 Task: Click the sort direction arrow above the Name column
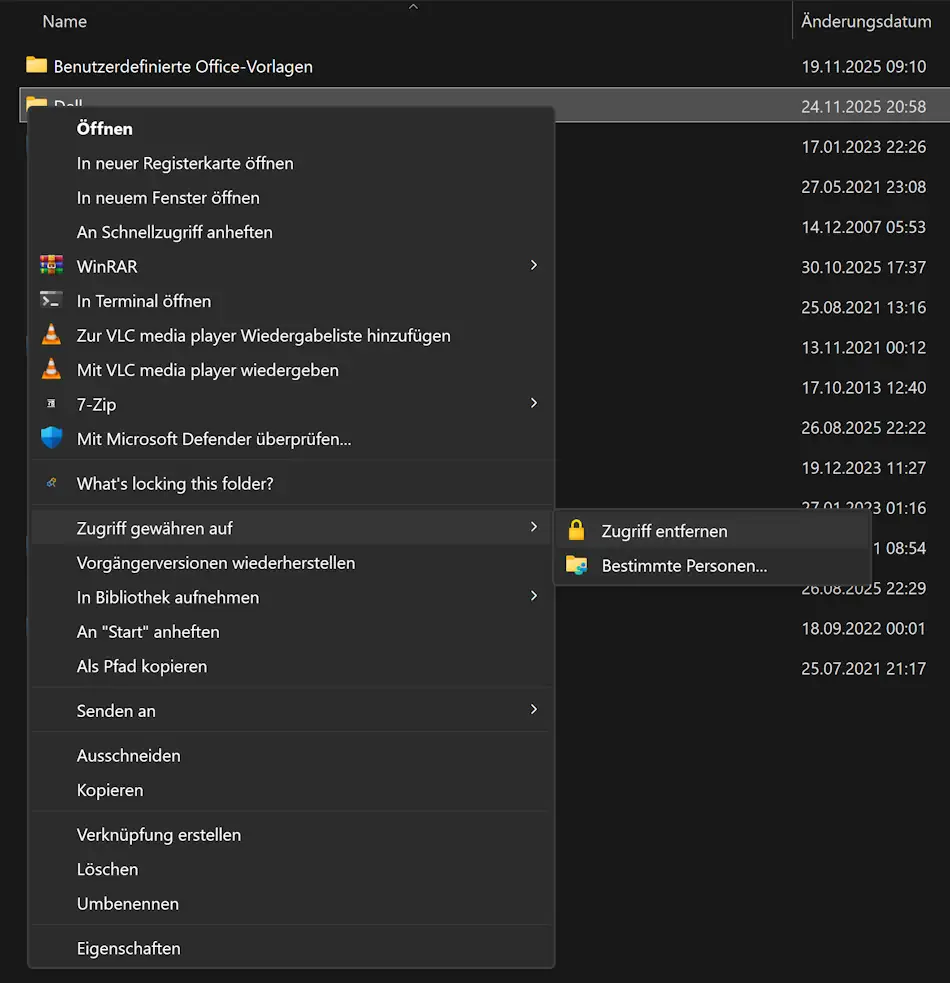tap(413, 6)
